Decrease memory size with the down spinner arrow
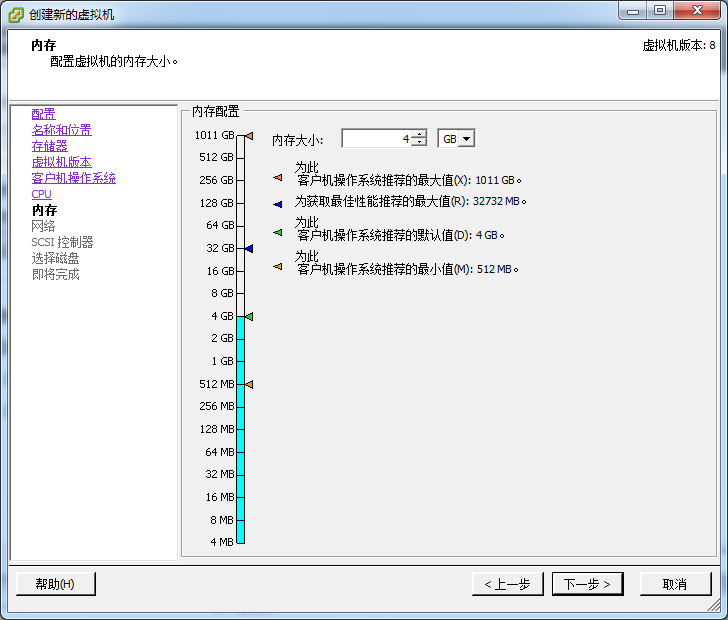 [x=419, y=142]
